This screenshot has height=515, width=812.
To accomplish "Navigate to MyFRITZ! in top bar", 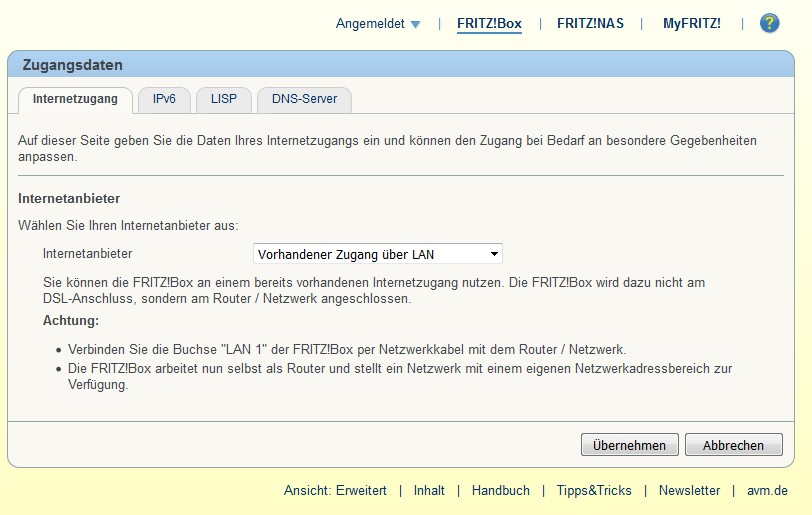I will 691,24.
